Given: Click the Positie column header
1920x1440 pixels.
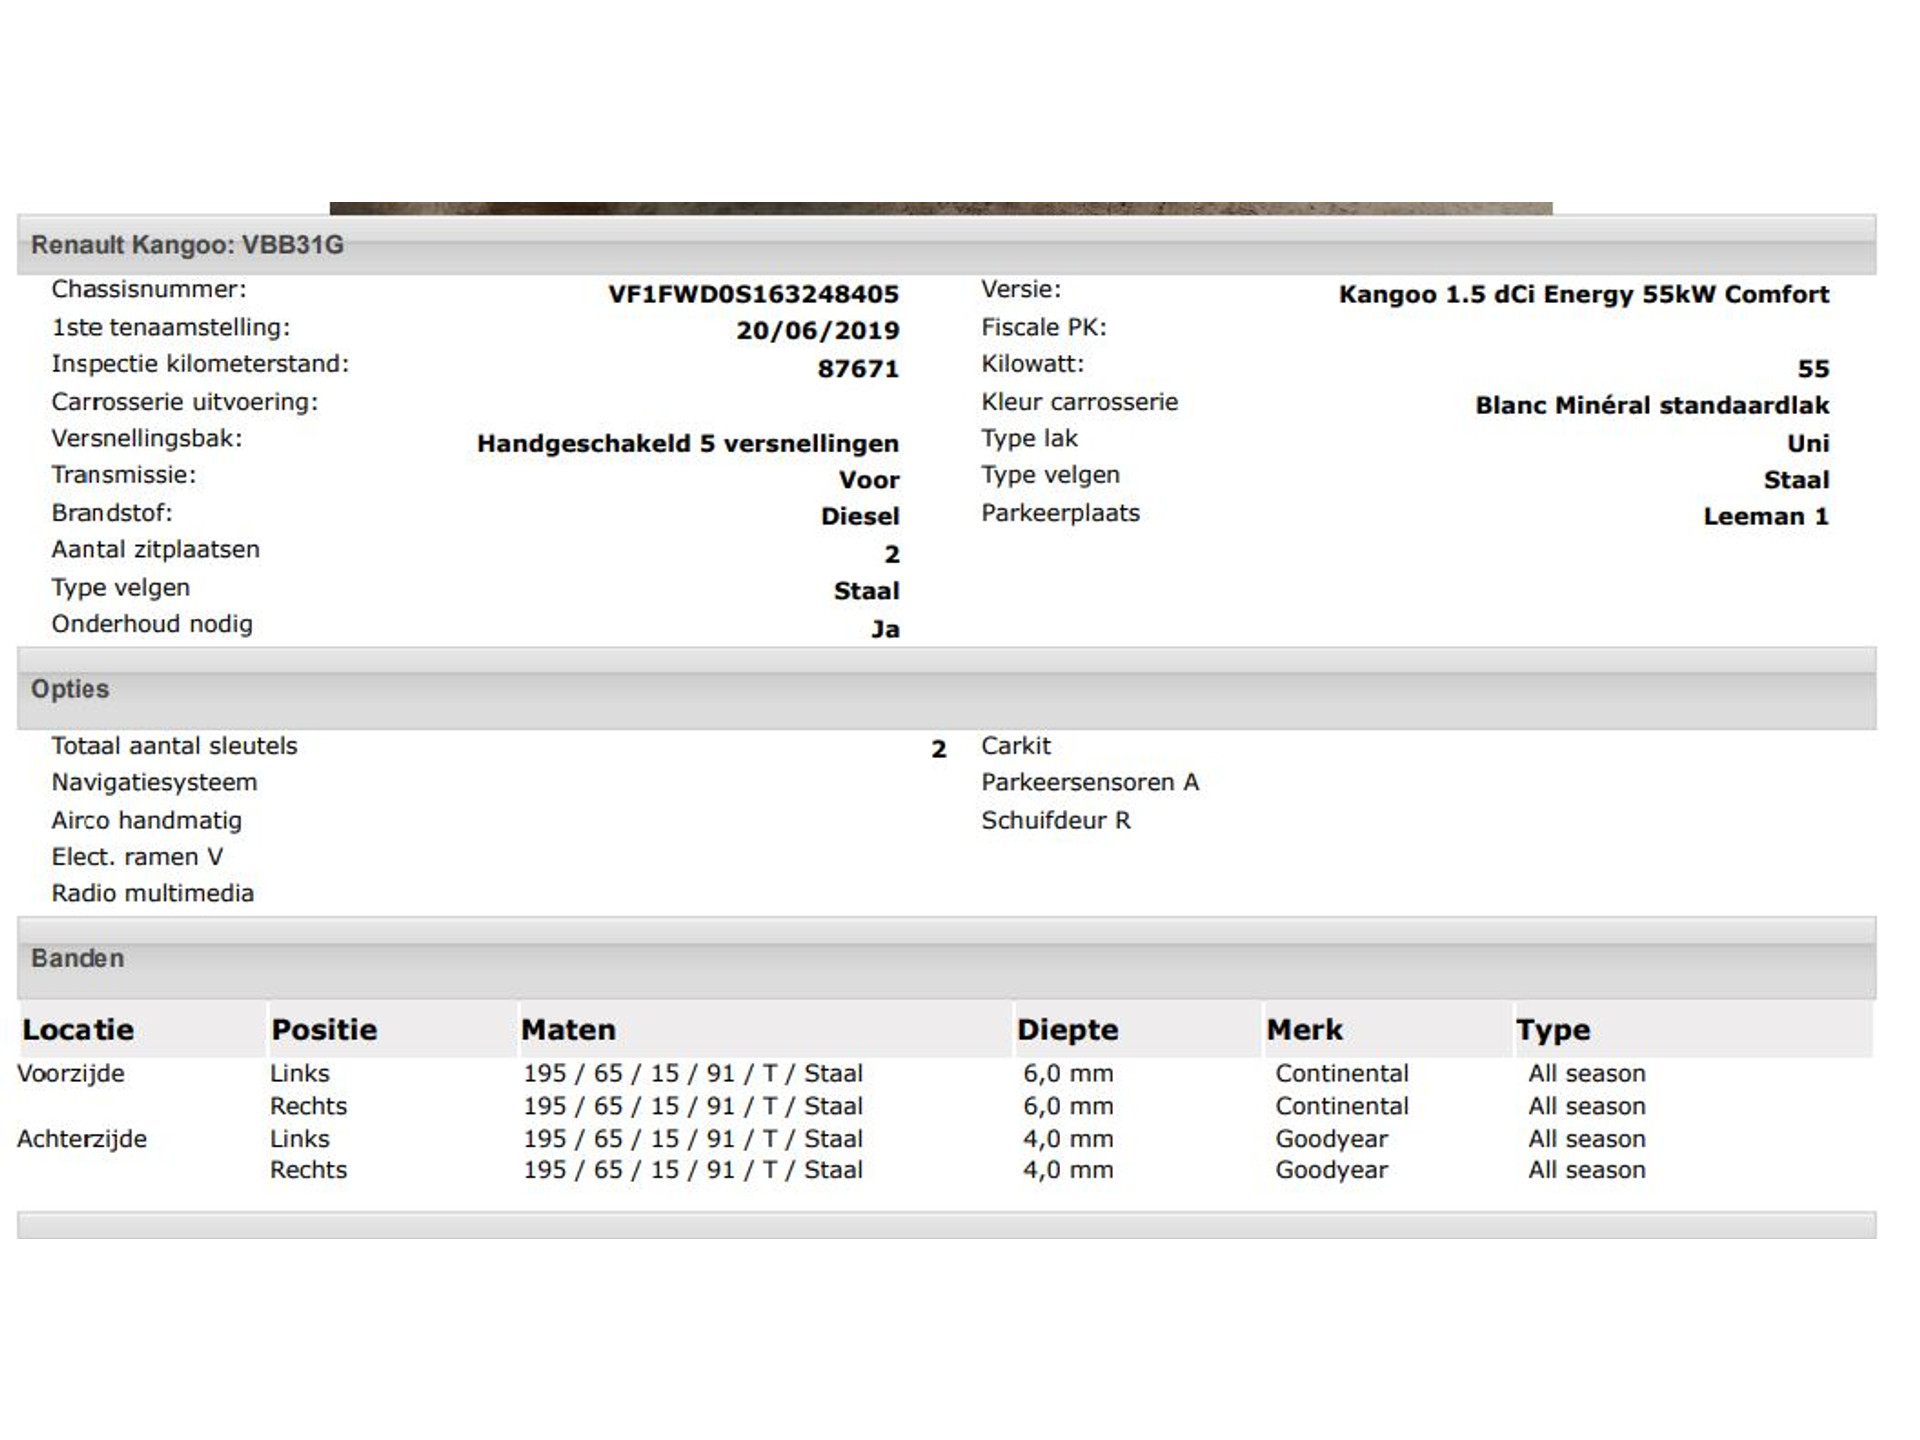Looking at the screenshot, I should click(x=324, y=1029).
